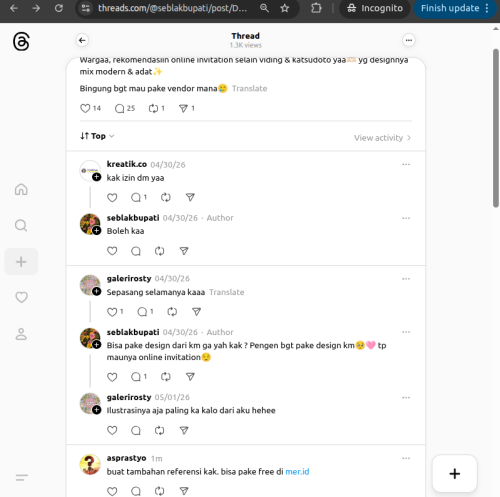This screenshot has width=500, height=497.
Task: Open Profile from the sidebar
Action: (x=21, y=334)
